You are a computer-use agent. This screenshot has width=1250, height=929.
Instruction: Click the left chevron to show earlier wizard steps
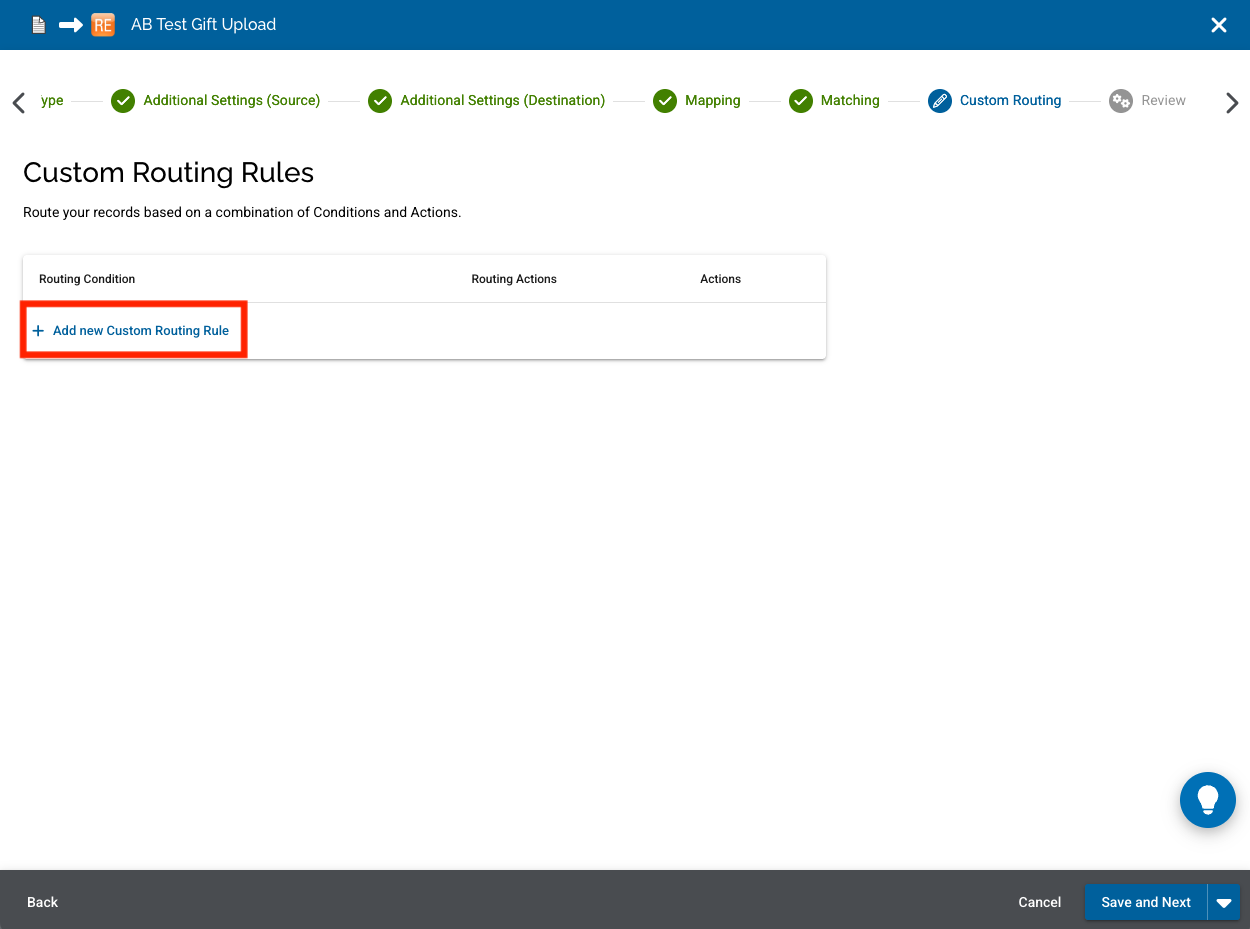pyautogui.click(x=18, y=102)
